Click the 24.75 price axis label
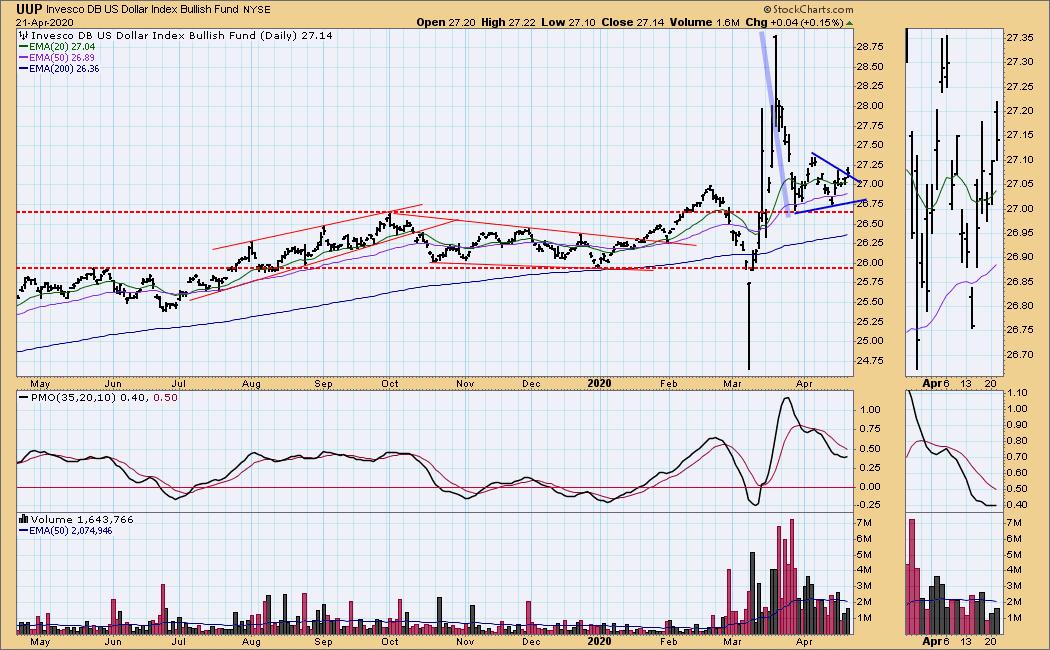Image resolution: width=1050 pixels, height=650 pixels. tap(869, 360)
